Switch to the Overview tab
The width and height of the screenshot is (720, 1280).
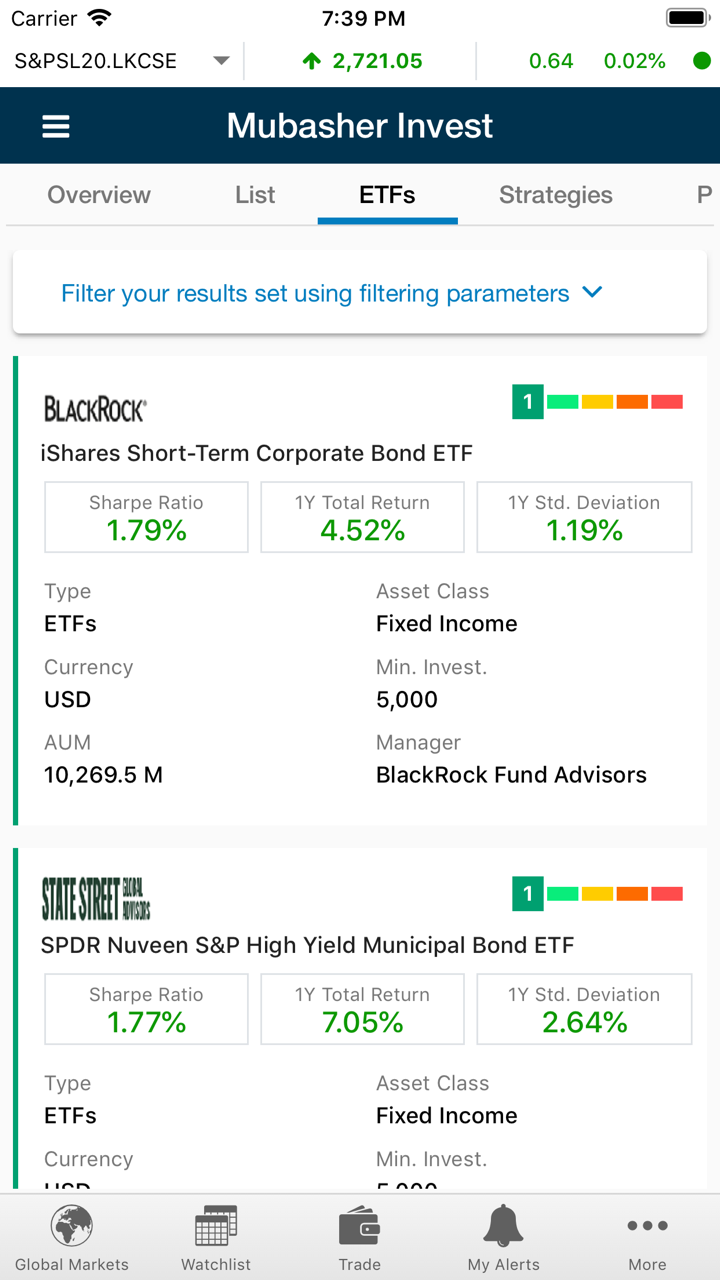[x=99, y=195]
